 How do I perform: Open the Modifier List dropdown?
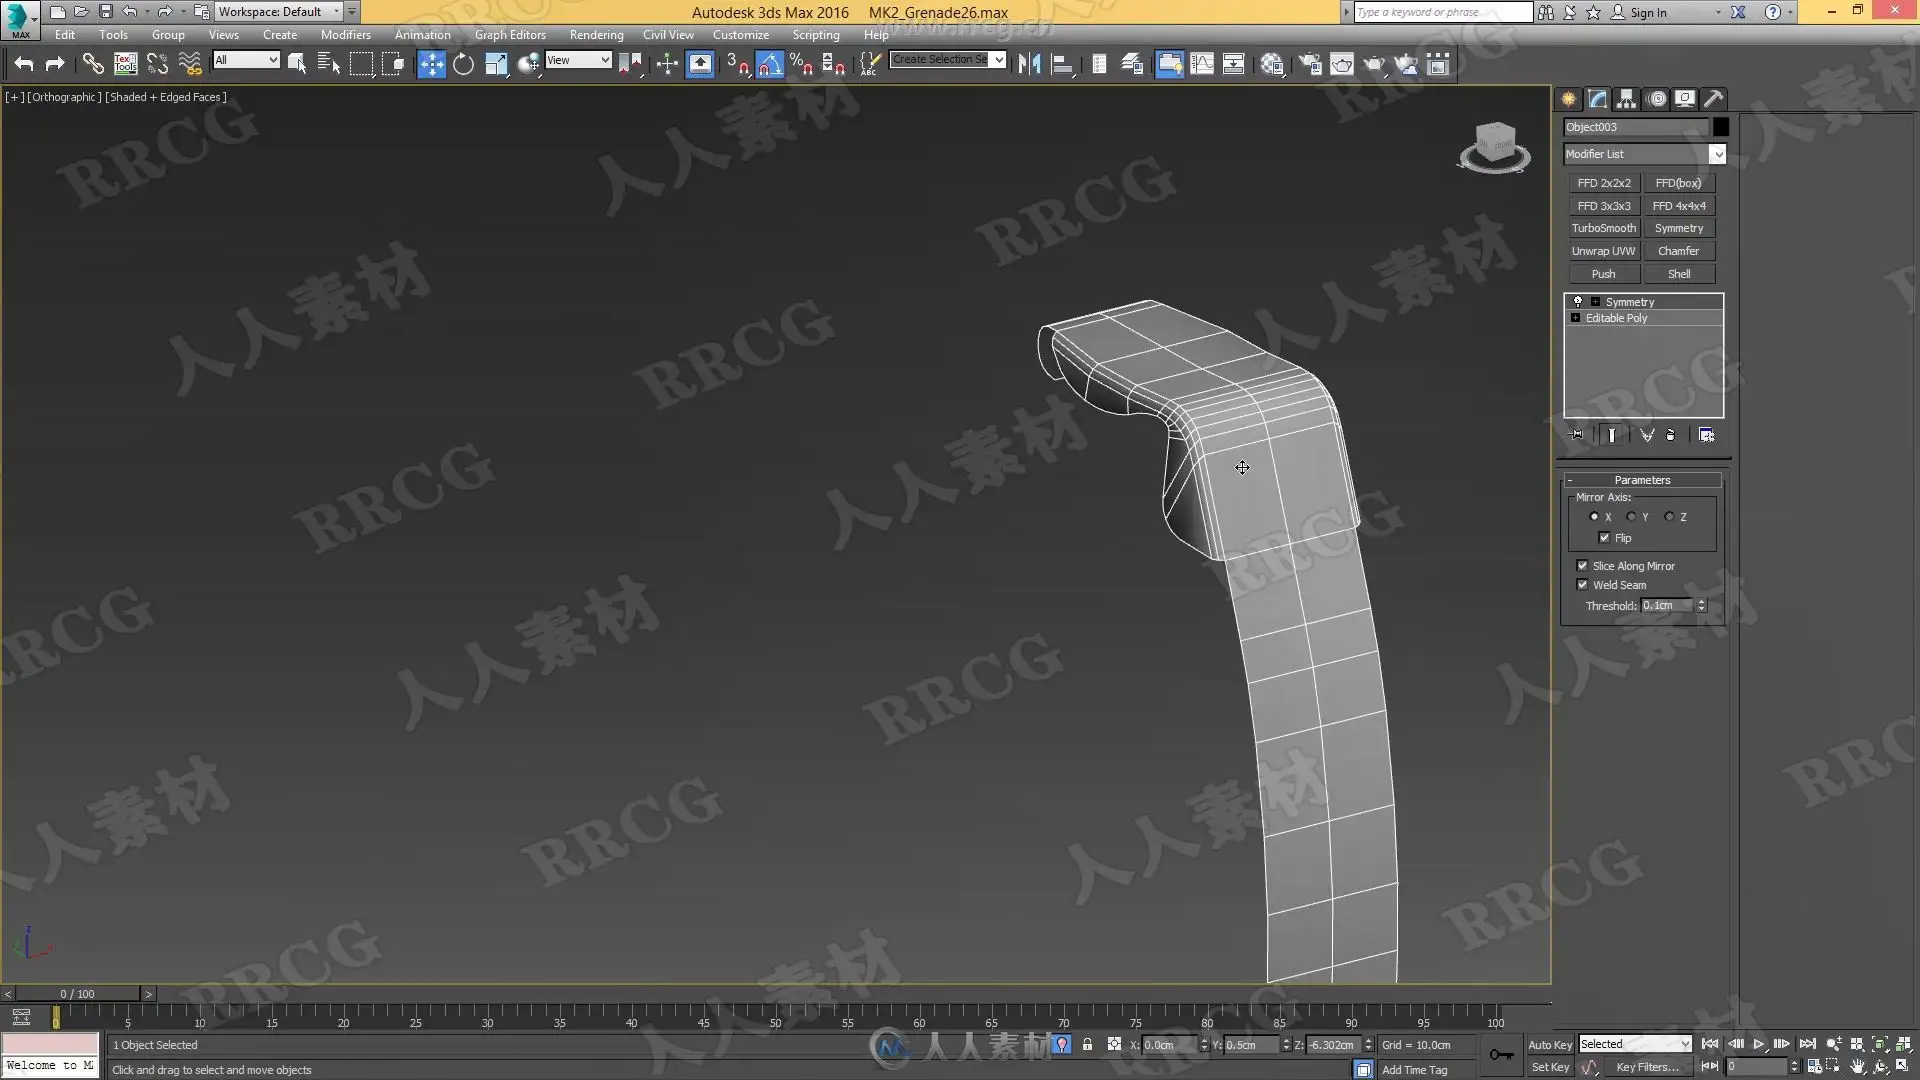point(1717,154)
